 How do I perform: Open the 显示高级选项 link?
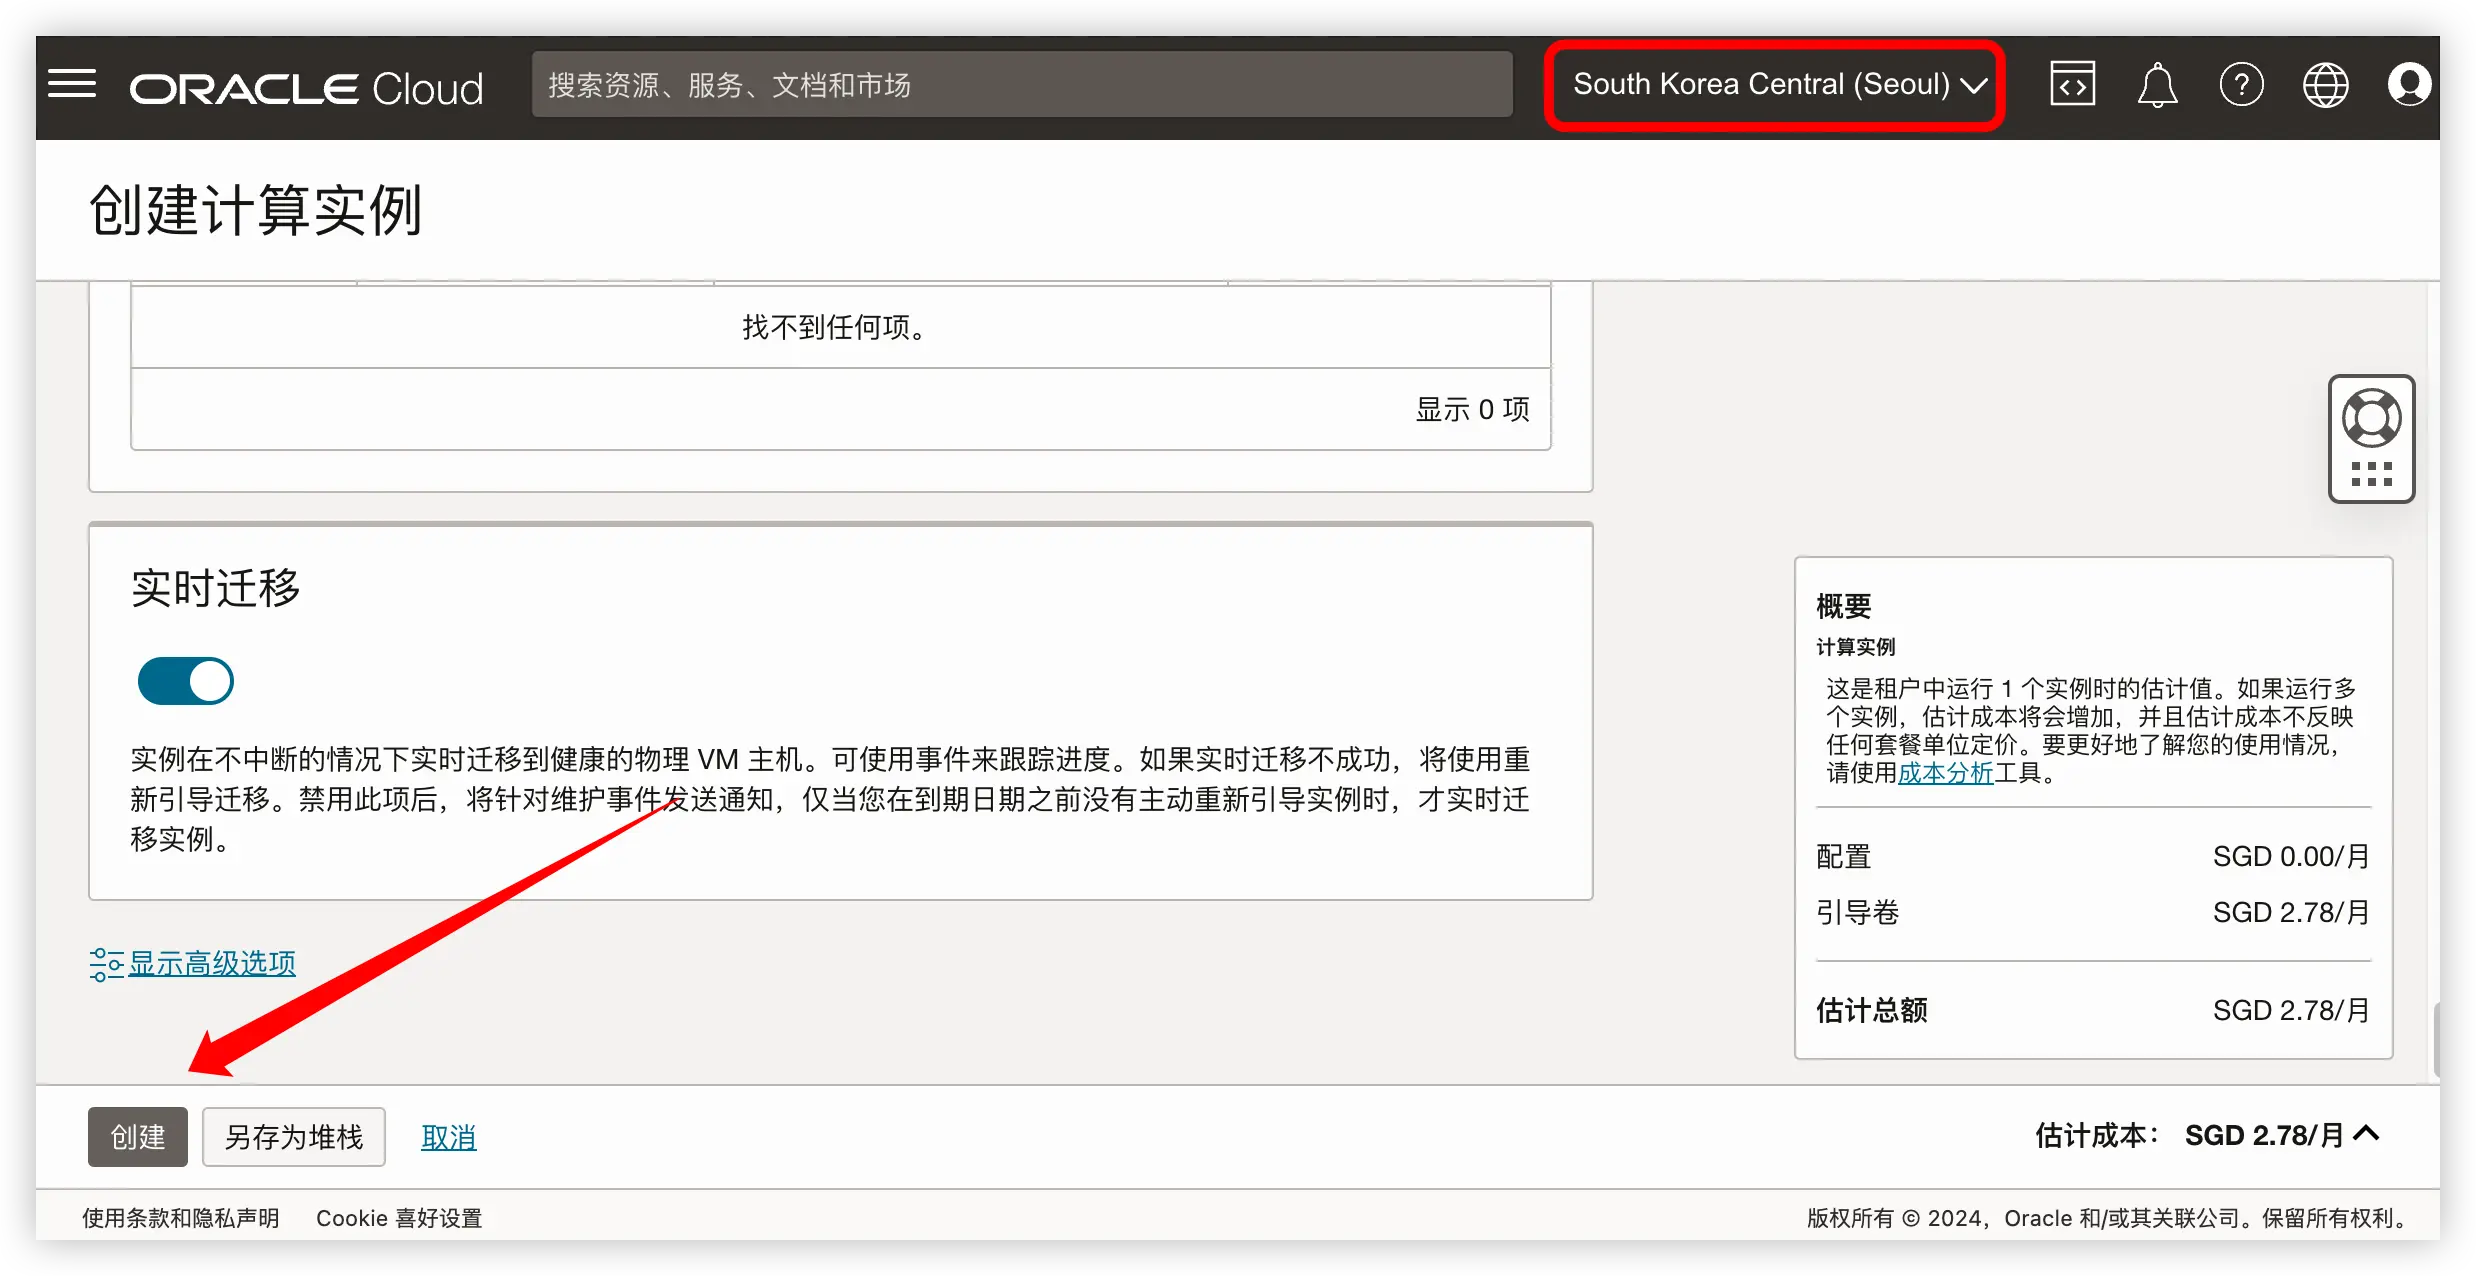[x=212, y=964]
